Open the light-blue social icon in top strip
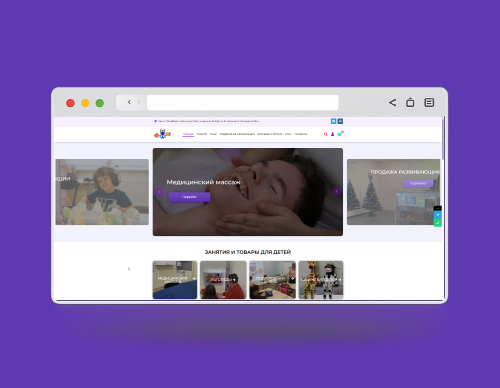 click(333, 121)
